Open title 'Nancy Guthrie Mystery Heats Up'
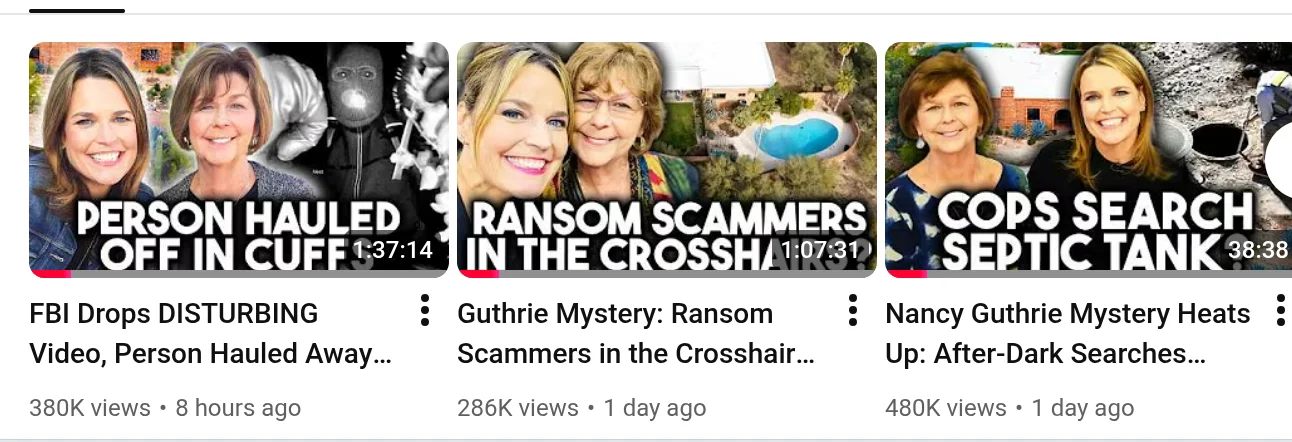The width and height of the screenshot is (1292, 442). point(1067,334)
